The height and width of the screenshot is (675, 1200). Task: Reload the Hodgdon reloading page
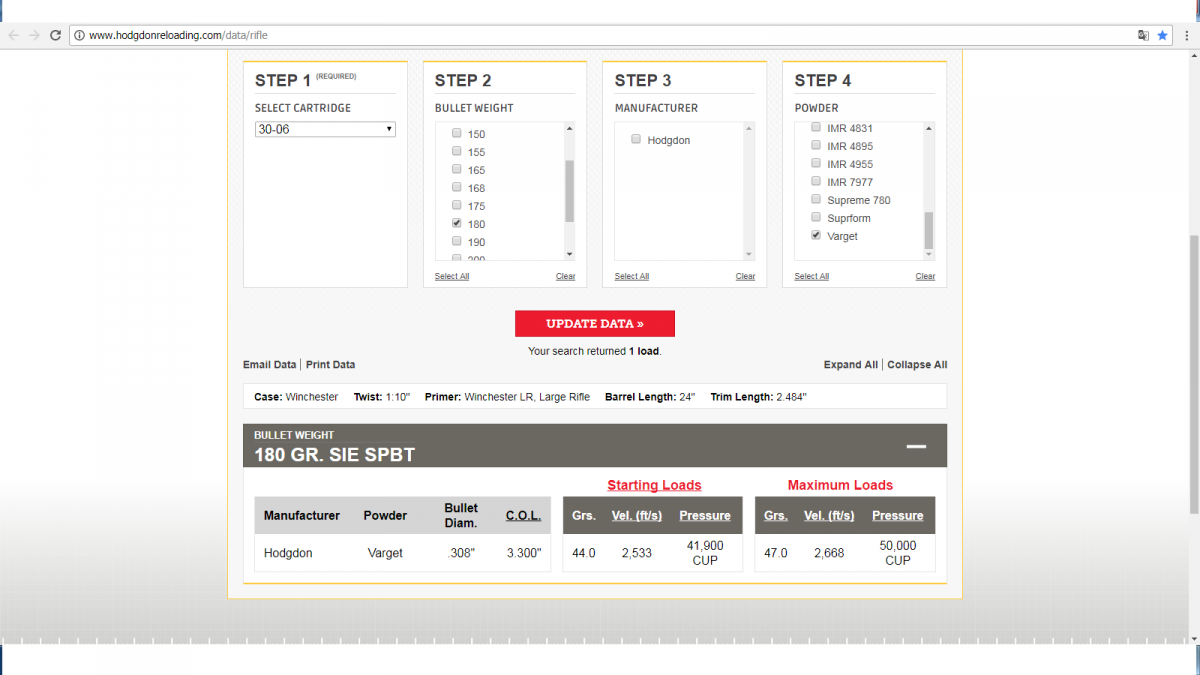[55, 35]
